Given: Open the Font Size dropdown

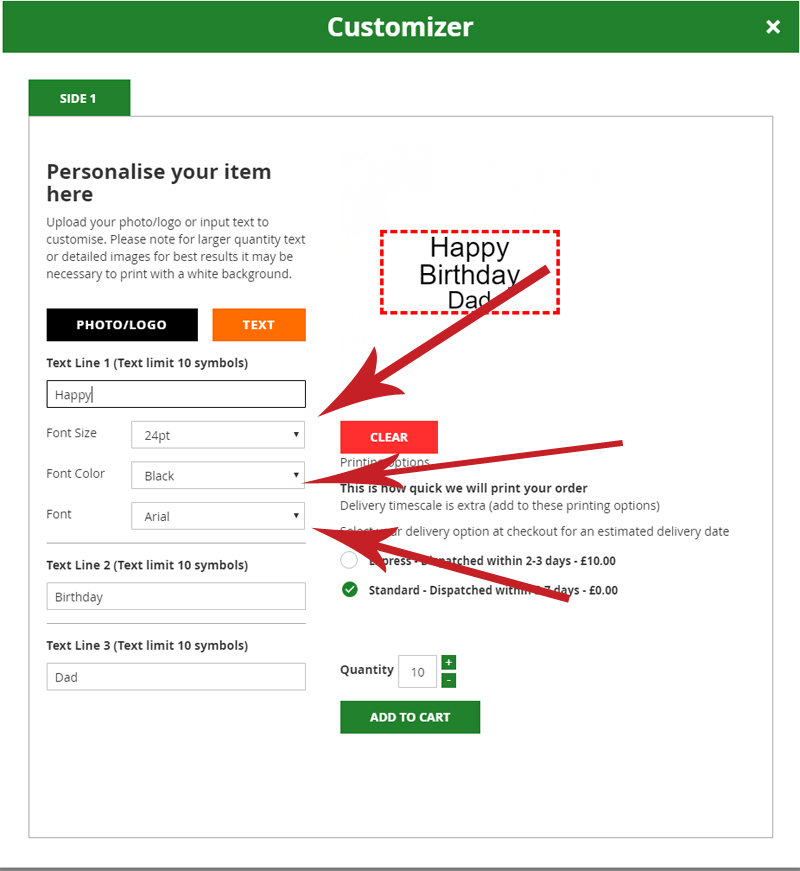Looking at the screenshot, I should coord(218,435).
